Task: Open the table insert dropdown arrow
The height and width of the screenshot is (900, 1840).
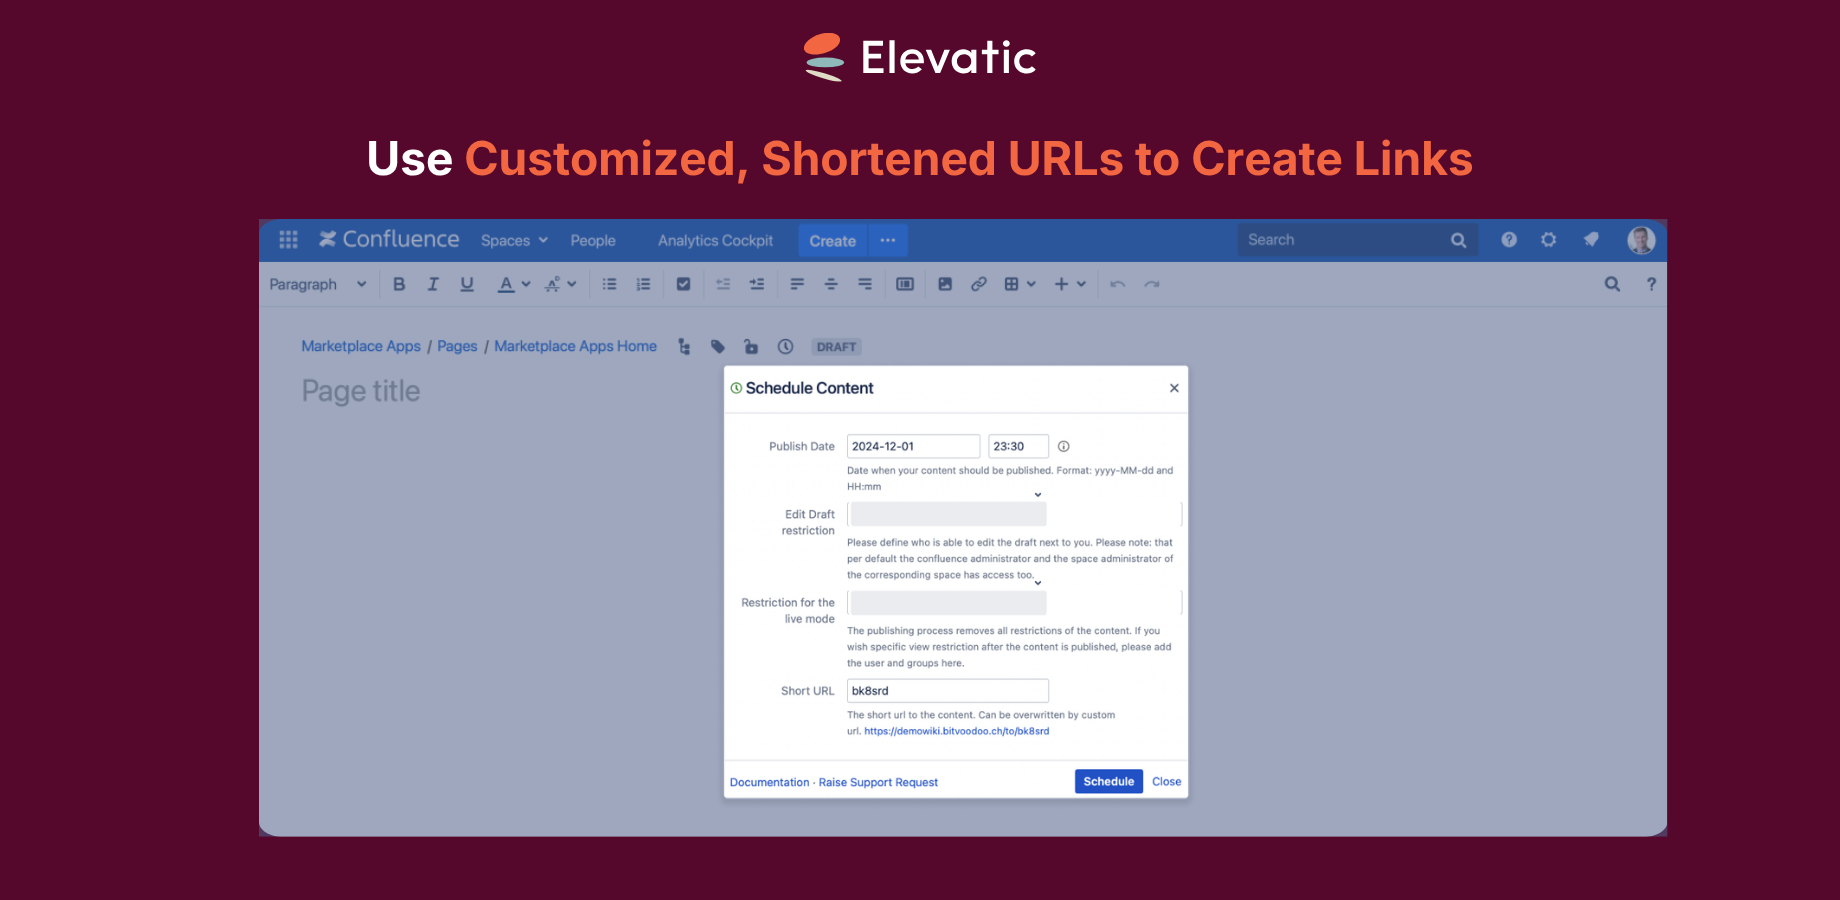Action: click(x=1030, y=284)
